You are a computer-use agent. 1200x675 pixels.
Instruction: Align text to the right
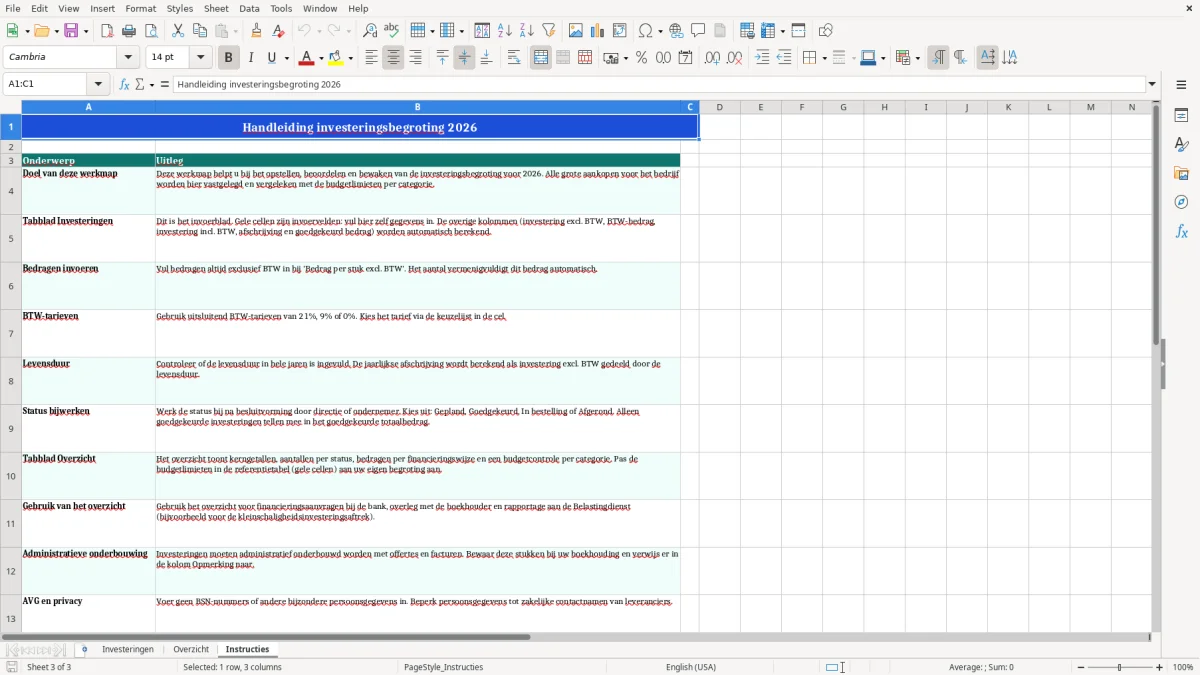pos(415,58)
